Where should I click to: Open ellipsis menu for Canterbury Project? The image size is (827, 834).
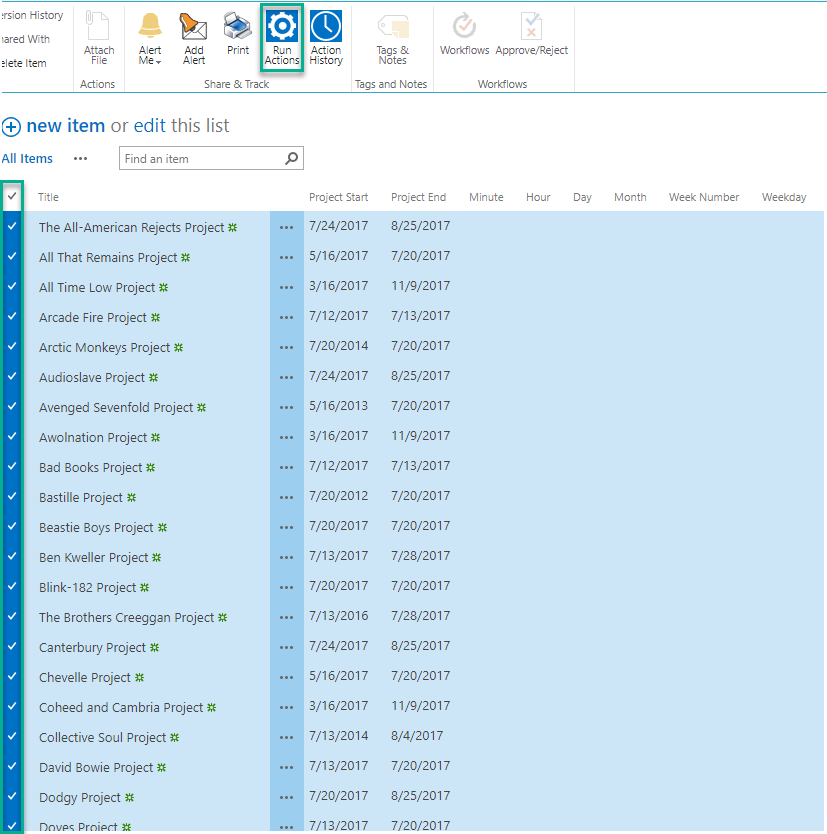pos(287,648)
